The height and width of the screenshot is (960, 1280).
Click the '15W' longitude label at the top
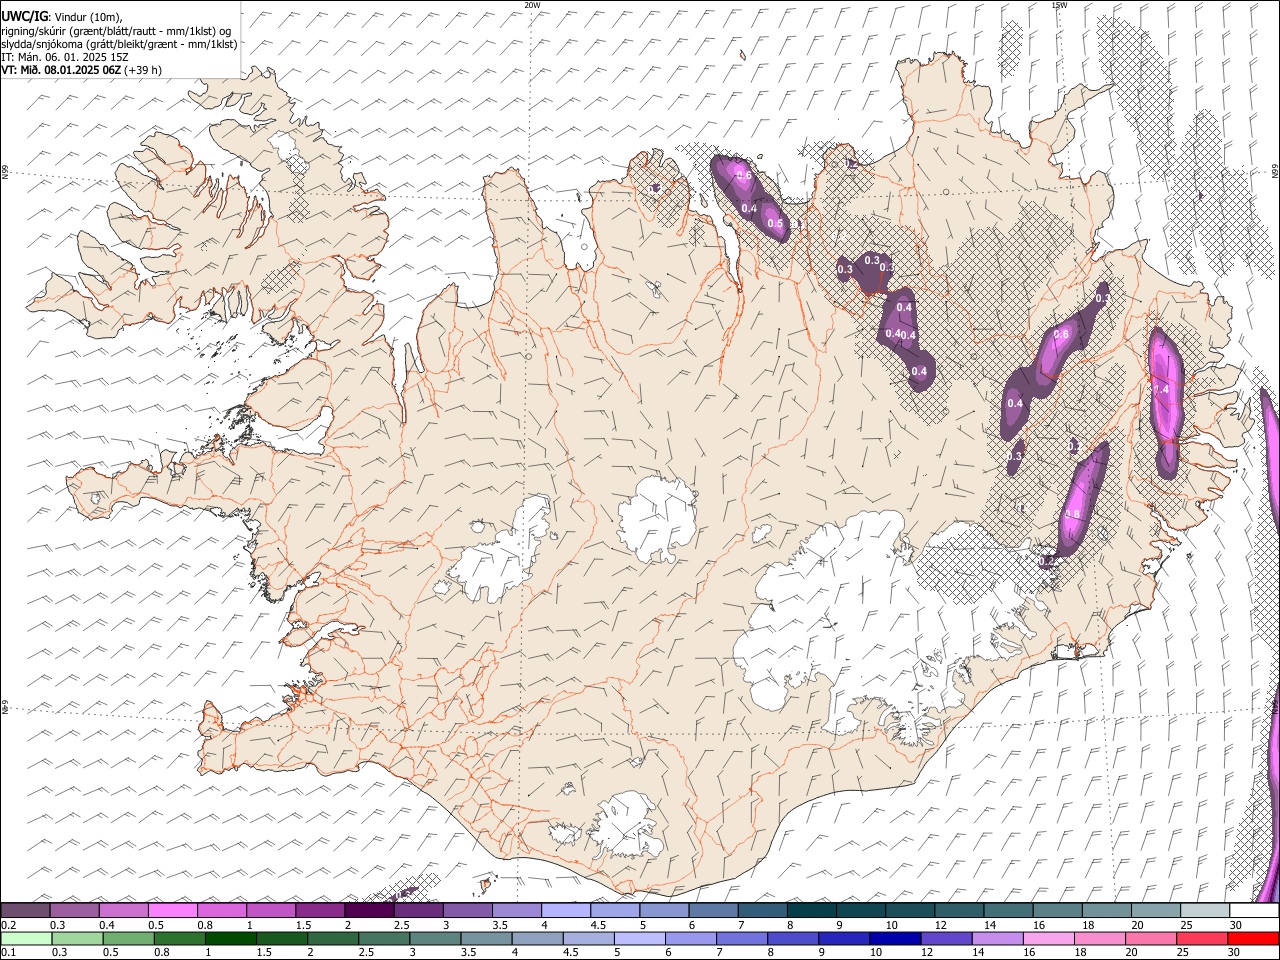point(1059,5)
